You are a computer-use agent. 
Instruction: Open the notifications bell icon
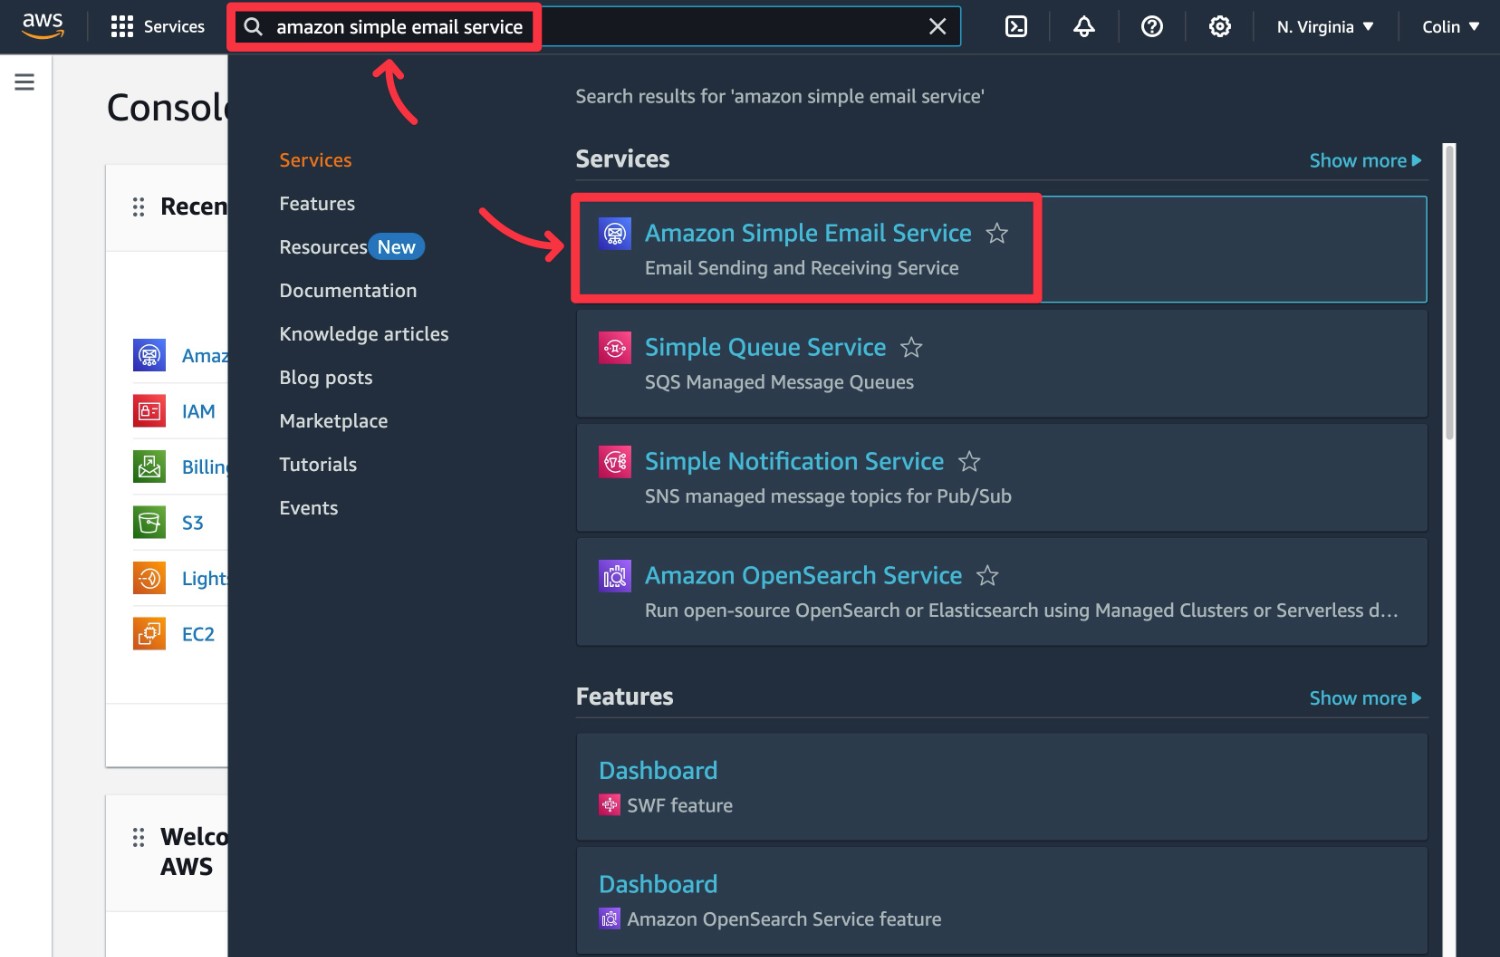coord(1084,27)
